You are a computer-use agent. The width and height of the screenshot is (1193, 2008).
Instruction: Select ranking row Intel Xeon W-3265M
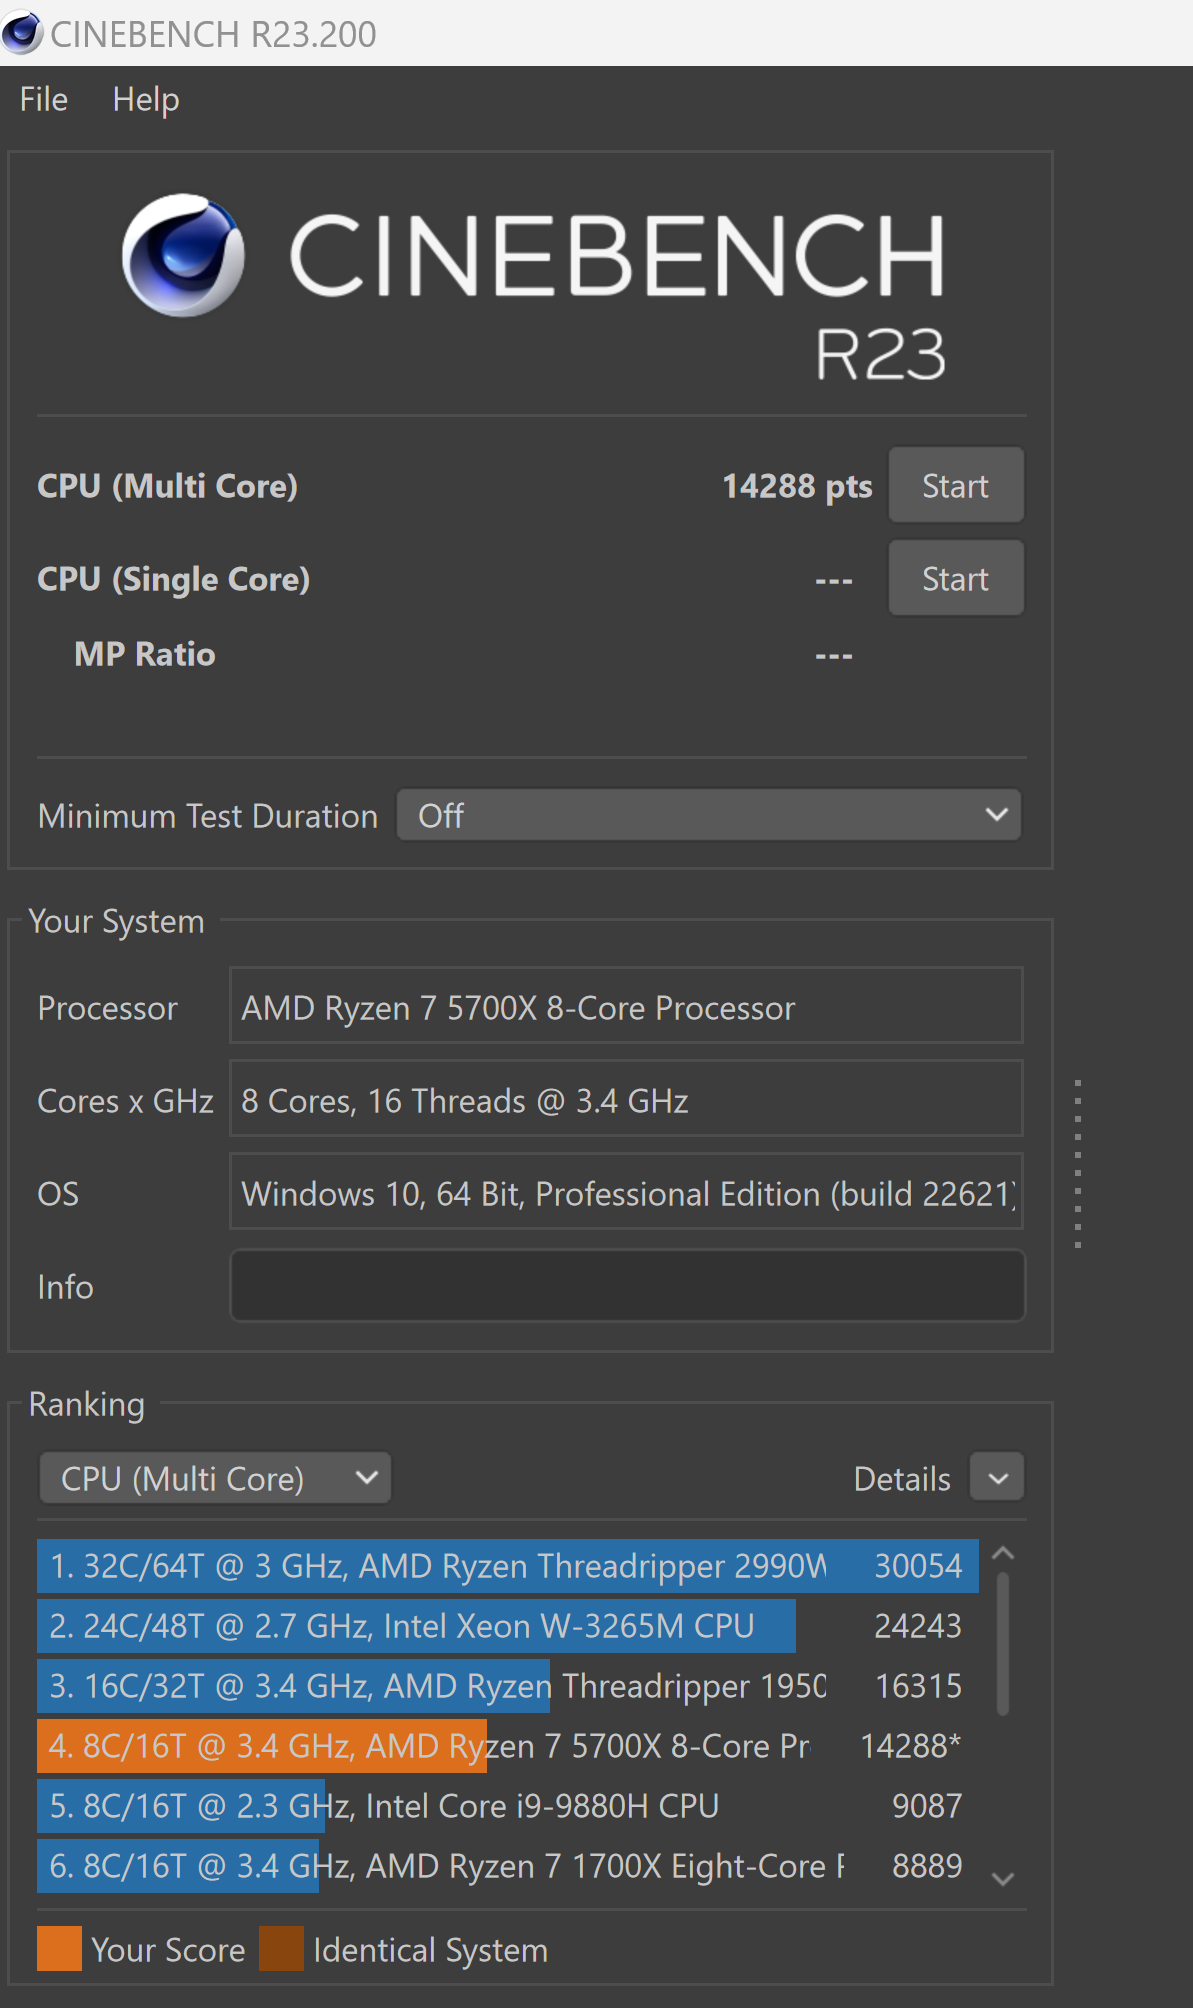(x=508, y=1626)
